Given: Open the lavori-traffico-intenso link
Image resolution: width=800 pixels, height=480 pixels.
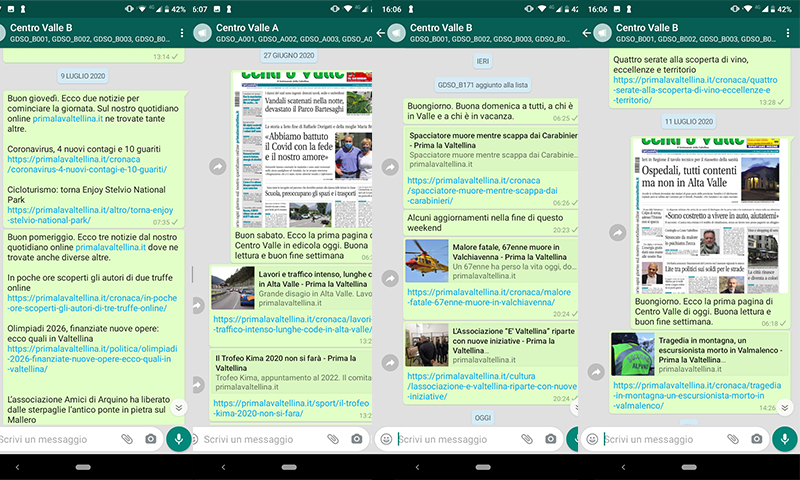Looking at the screenshot, I should (292, 324).
